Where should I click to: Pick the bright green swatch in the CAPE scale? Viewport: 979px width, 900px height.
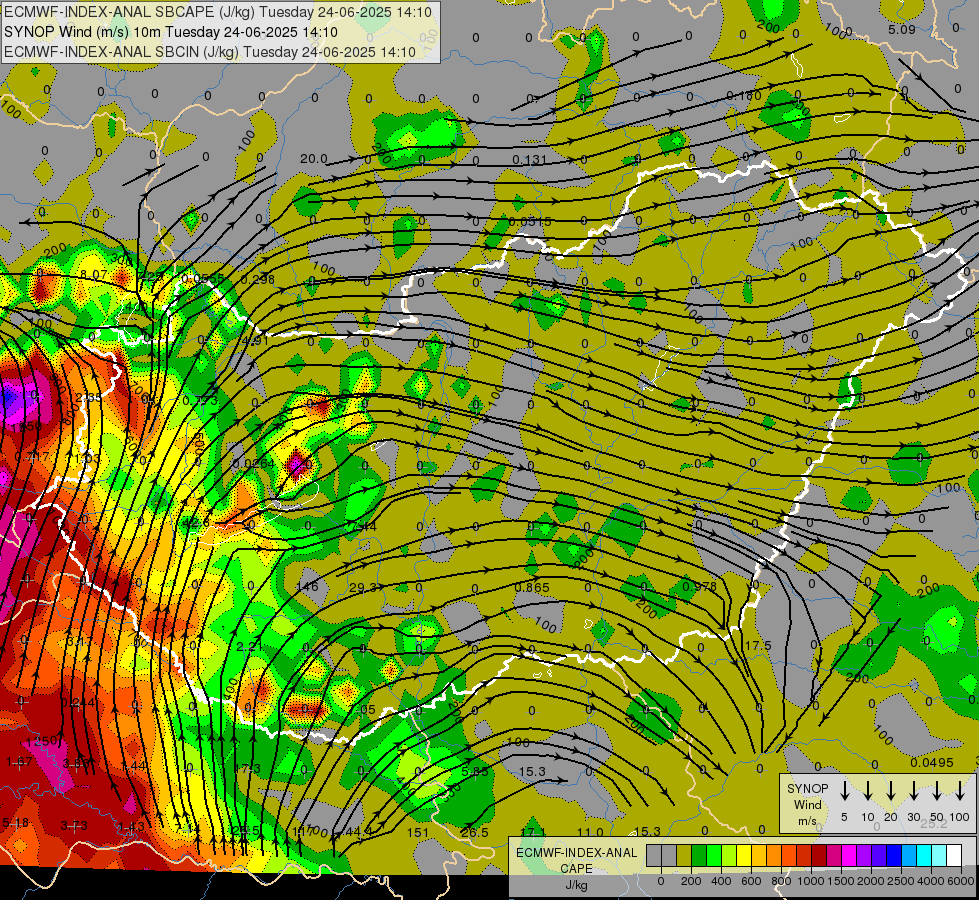coord(714,855)
